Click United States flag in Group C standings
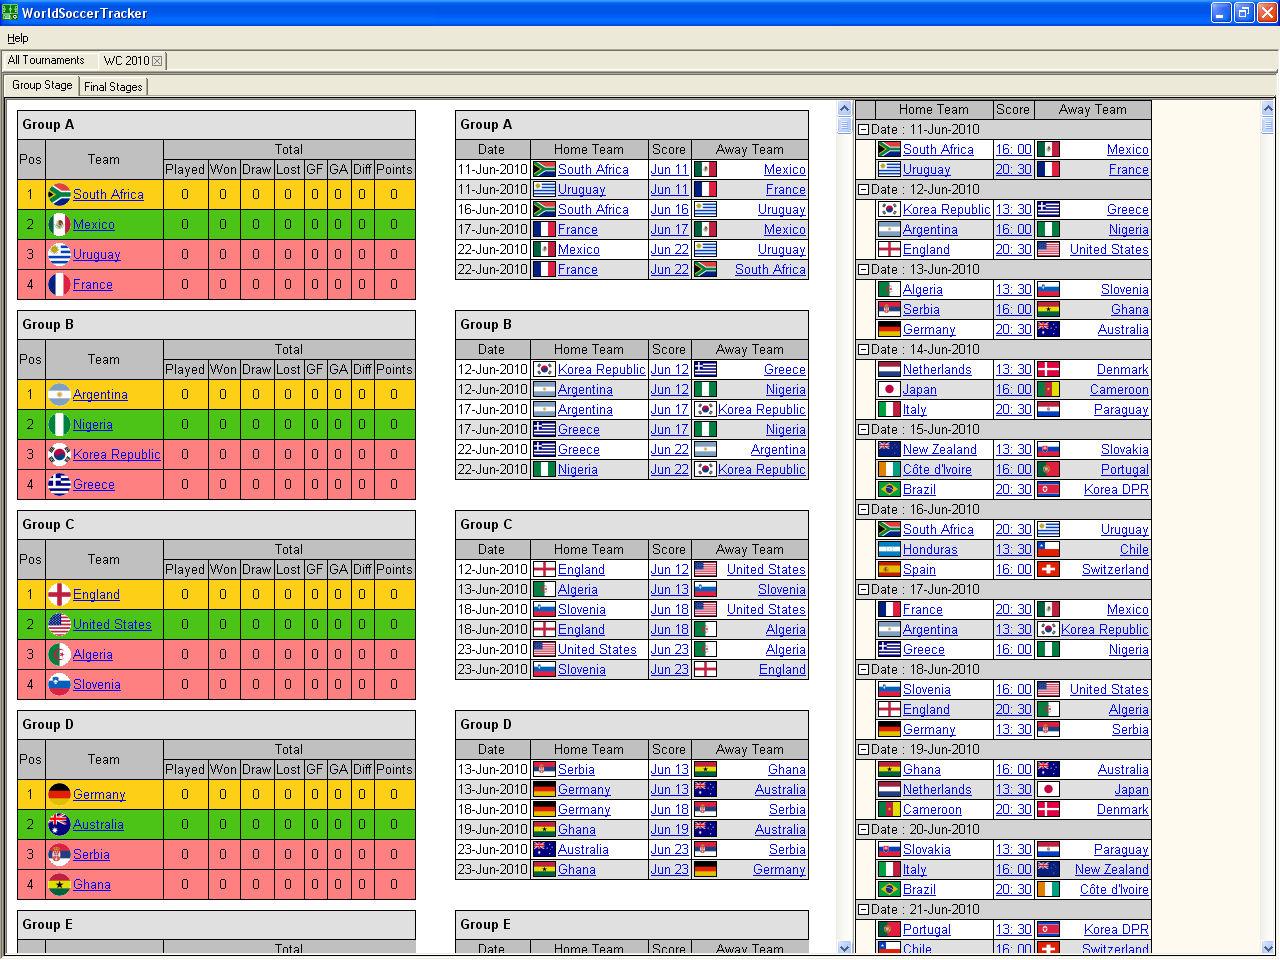This screenshot has width=1280, height=960. (59, 624)
